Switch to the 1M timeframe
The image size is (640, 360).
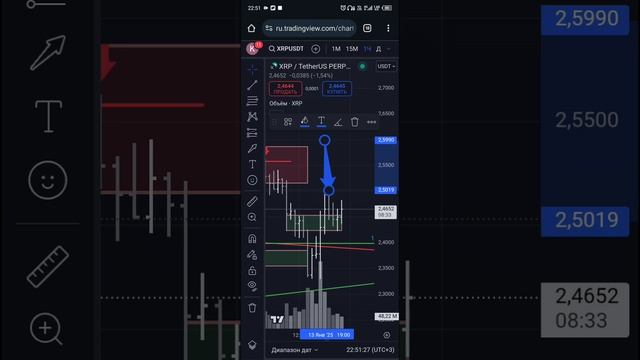click(x=336, y=49)
